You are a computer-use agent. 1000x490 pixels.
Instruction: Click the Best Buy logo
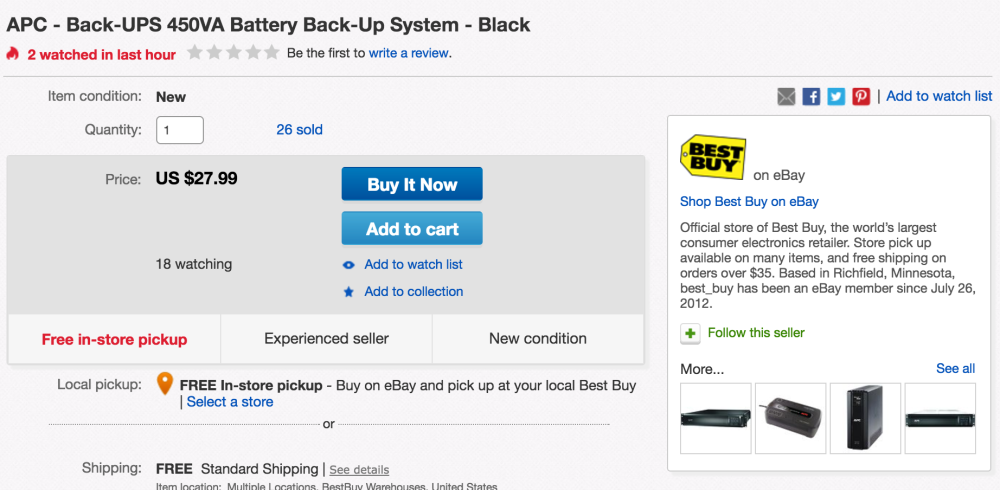tap(712, 158)
